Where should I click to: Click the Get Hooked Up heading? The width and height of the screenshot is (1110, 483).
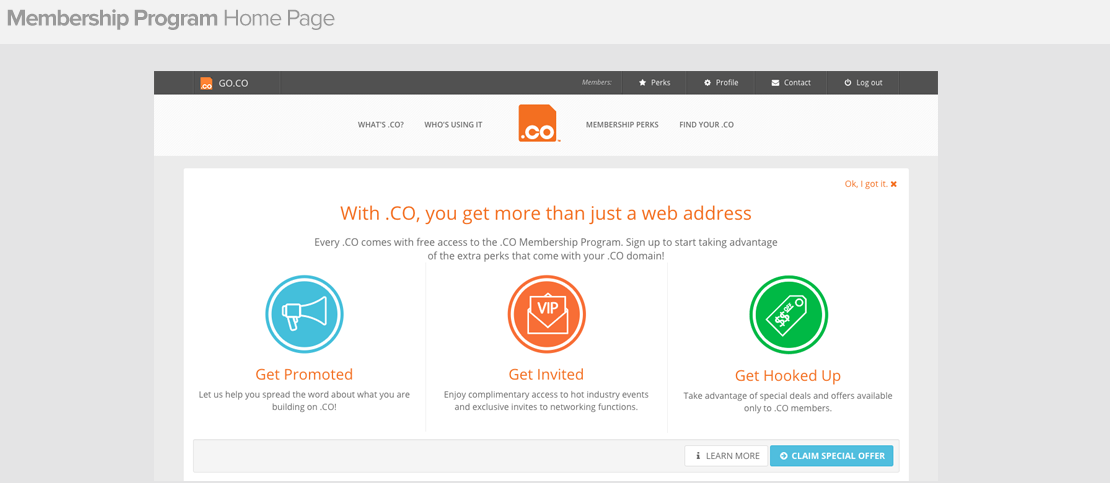tap(788, 376)
